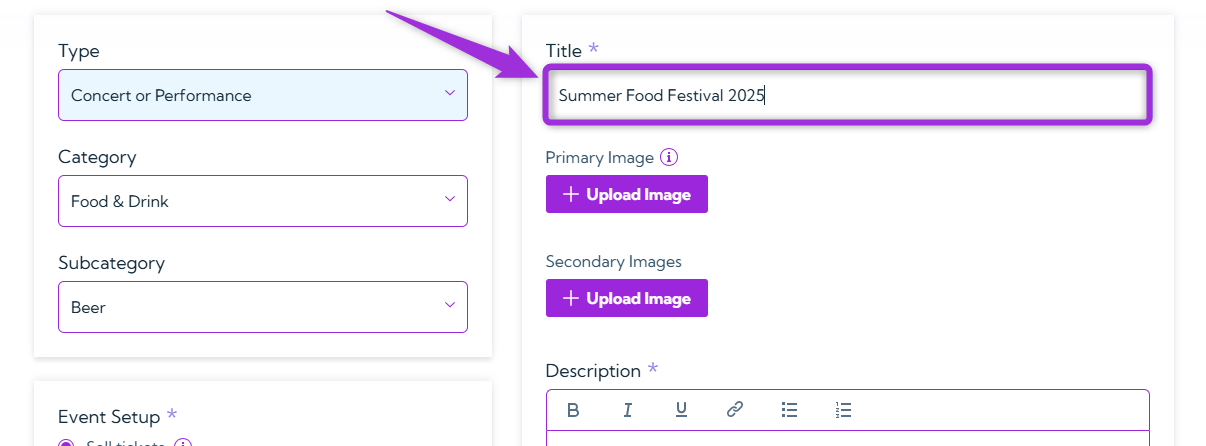This screenshot has height=446, width=1206.
Task: Toggle bold formatting in Description toolbar
Action: (x=573, y=409)
